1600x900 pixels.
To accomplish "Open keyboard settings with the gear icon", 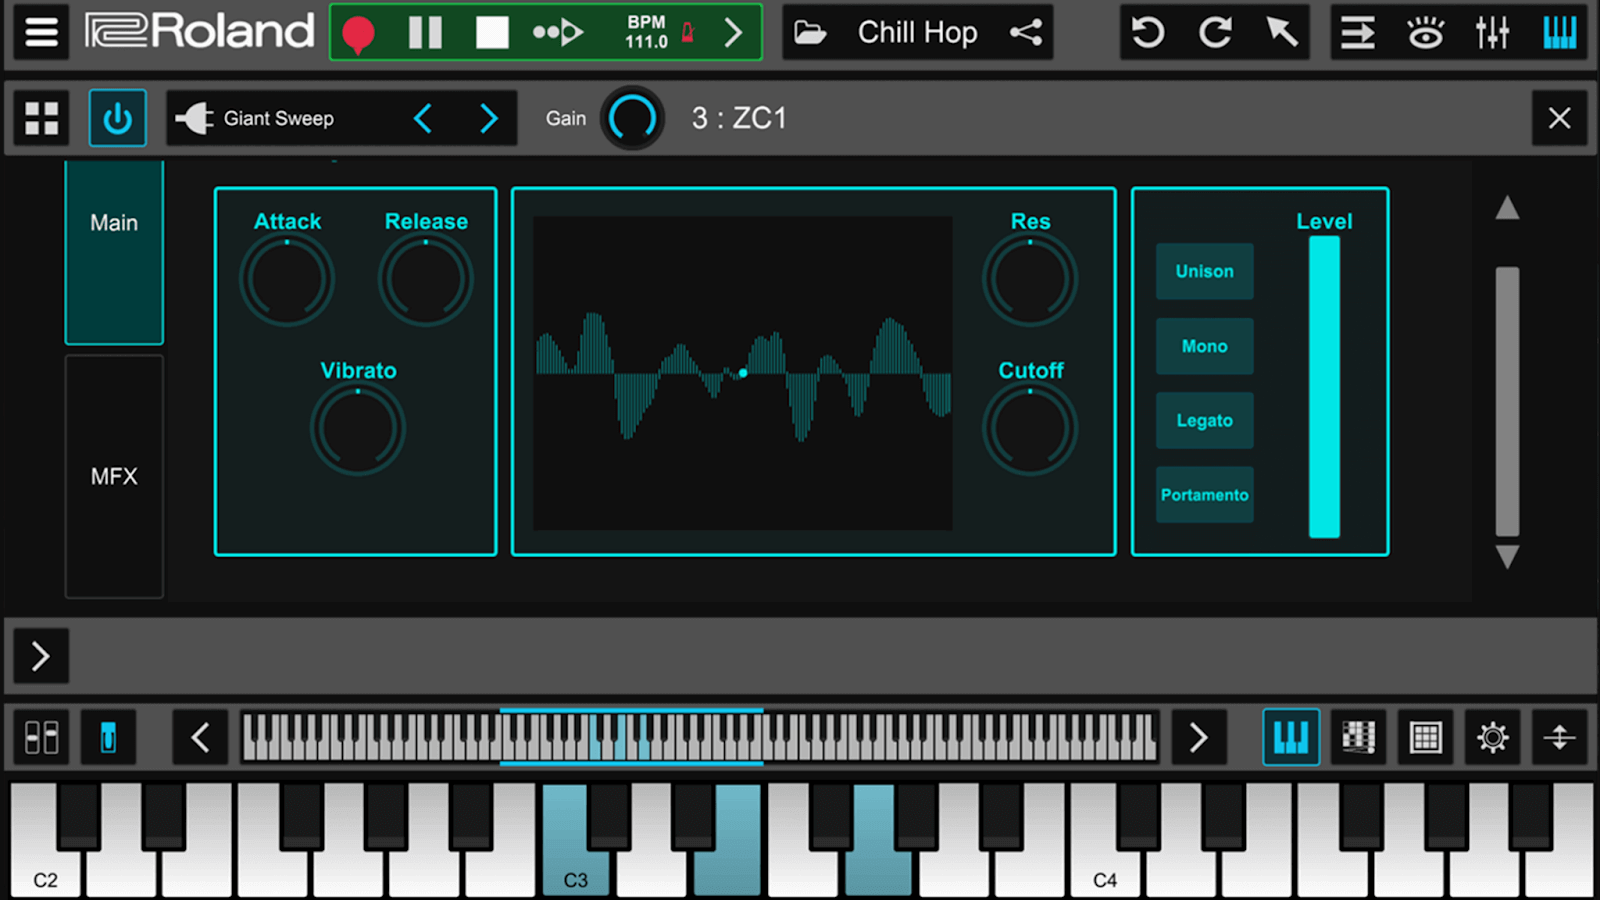I will (x=1492, y=737).
